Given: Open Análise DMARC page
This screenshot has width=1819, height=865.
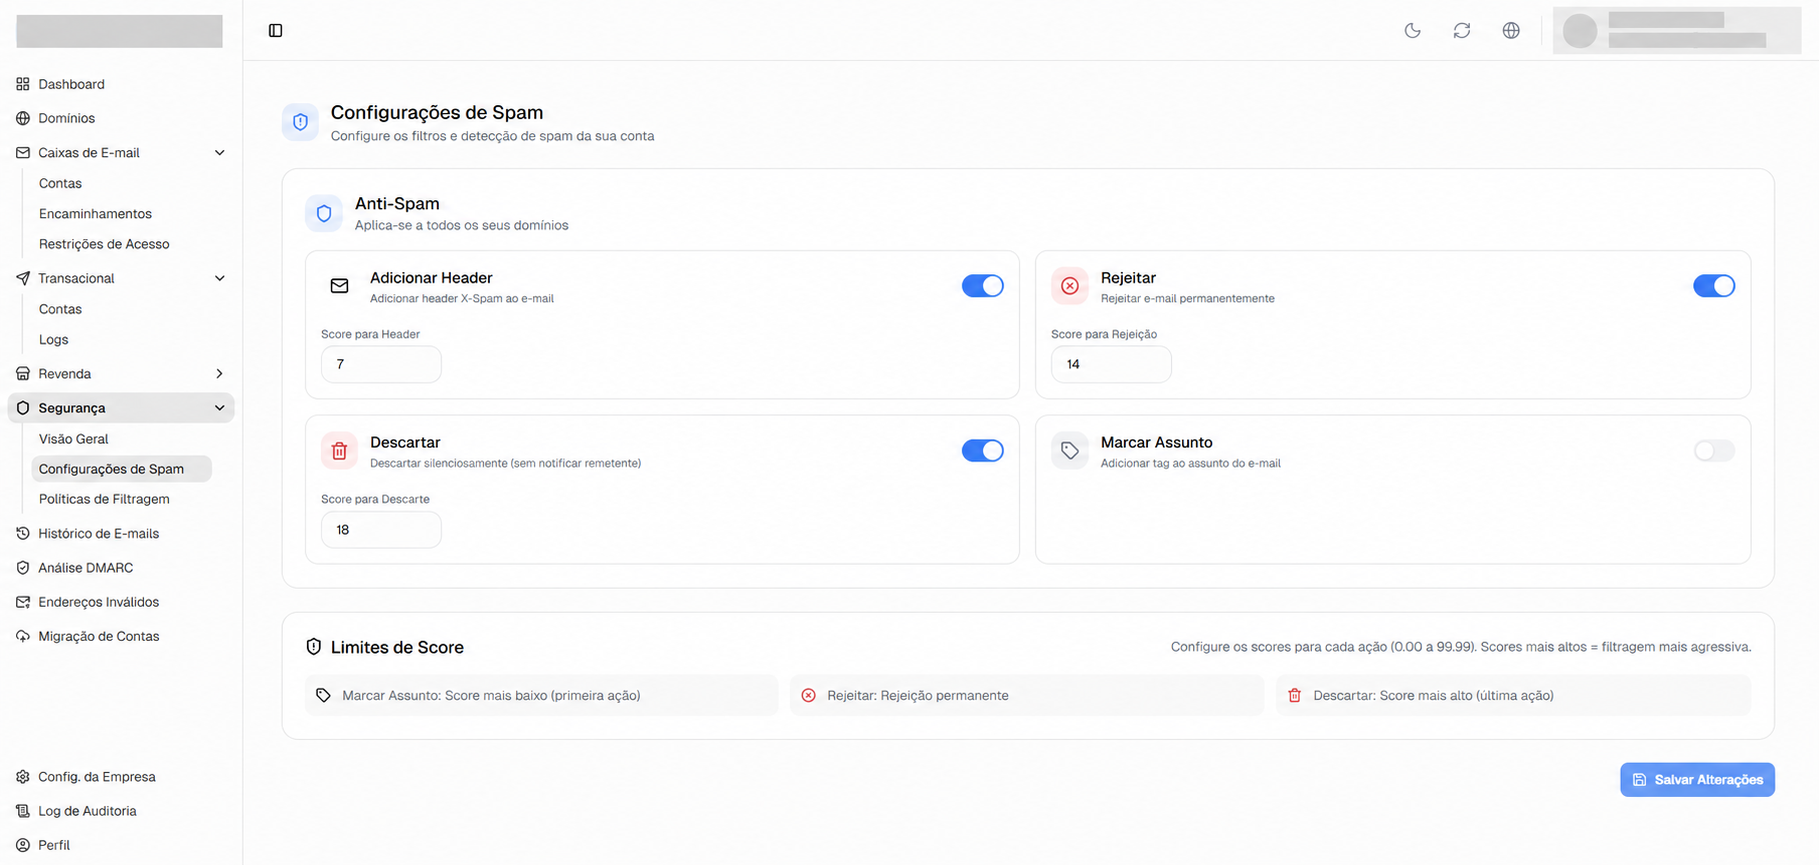Looking at the screenshot, I should pos(85,568).
